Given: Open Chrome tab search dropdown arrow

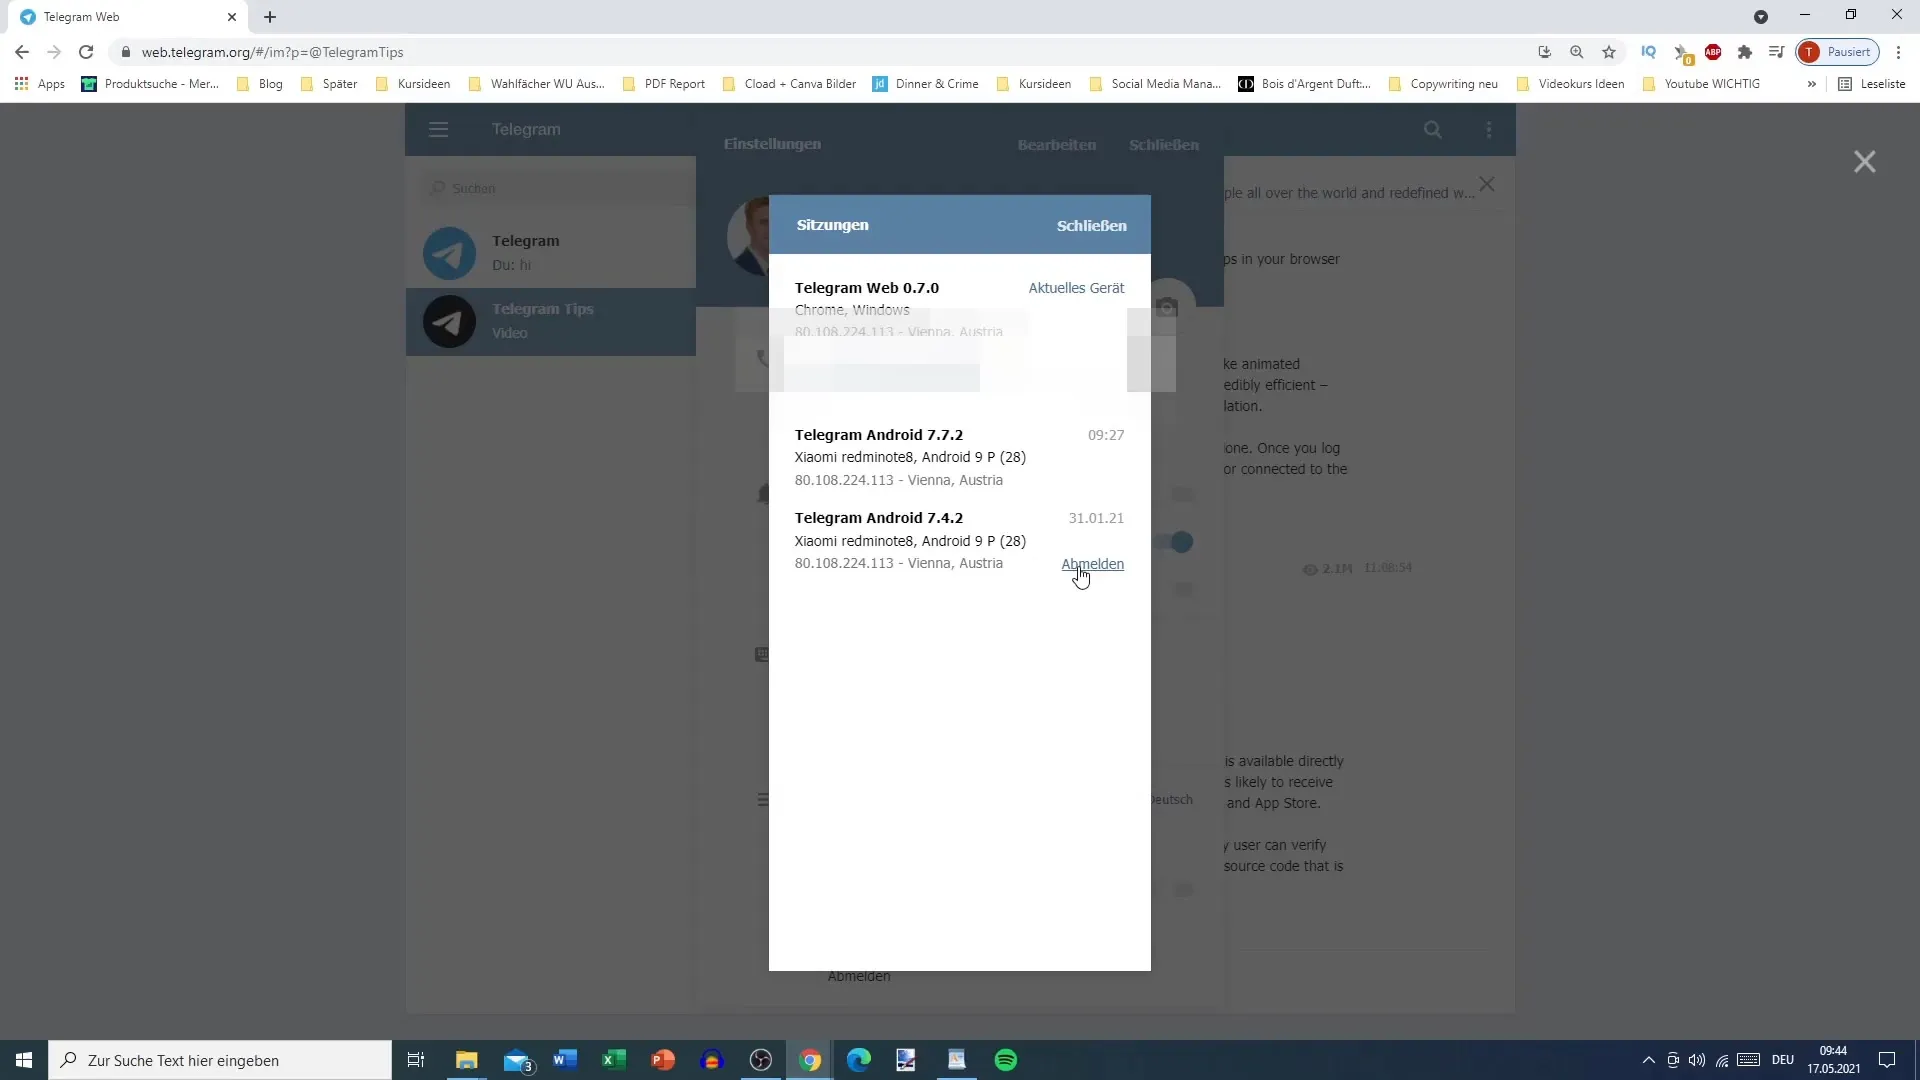Looking at the screenshot, I should [x=1761, y=17].
